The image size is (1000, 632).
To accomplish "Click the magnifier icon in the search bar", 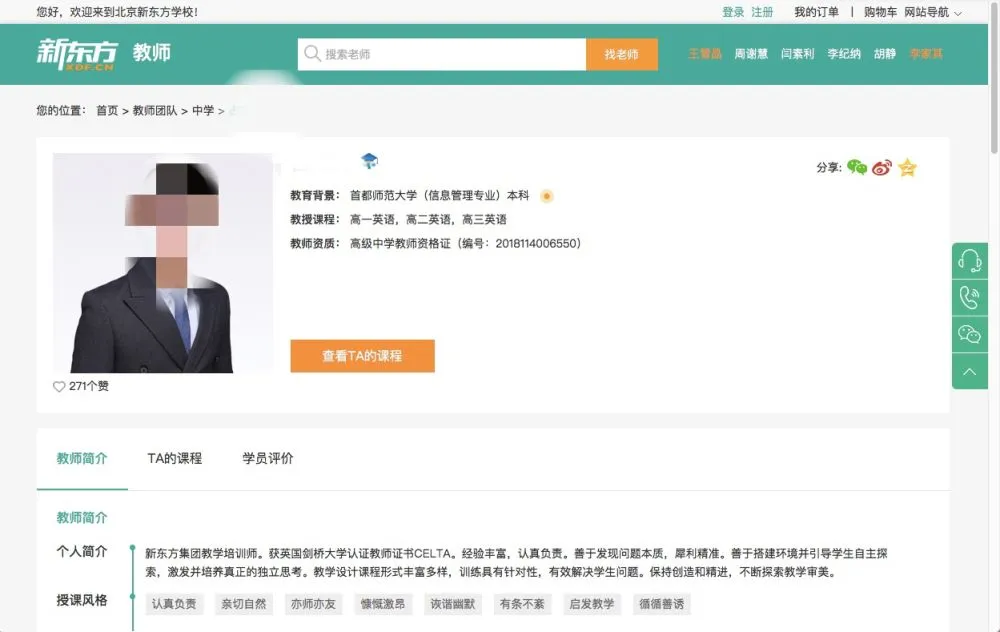I will pyautogui.click(x=313, y=54).
